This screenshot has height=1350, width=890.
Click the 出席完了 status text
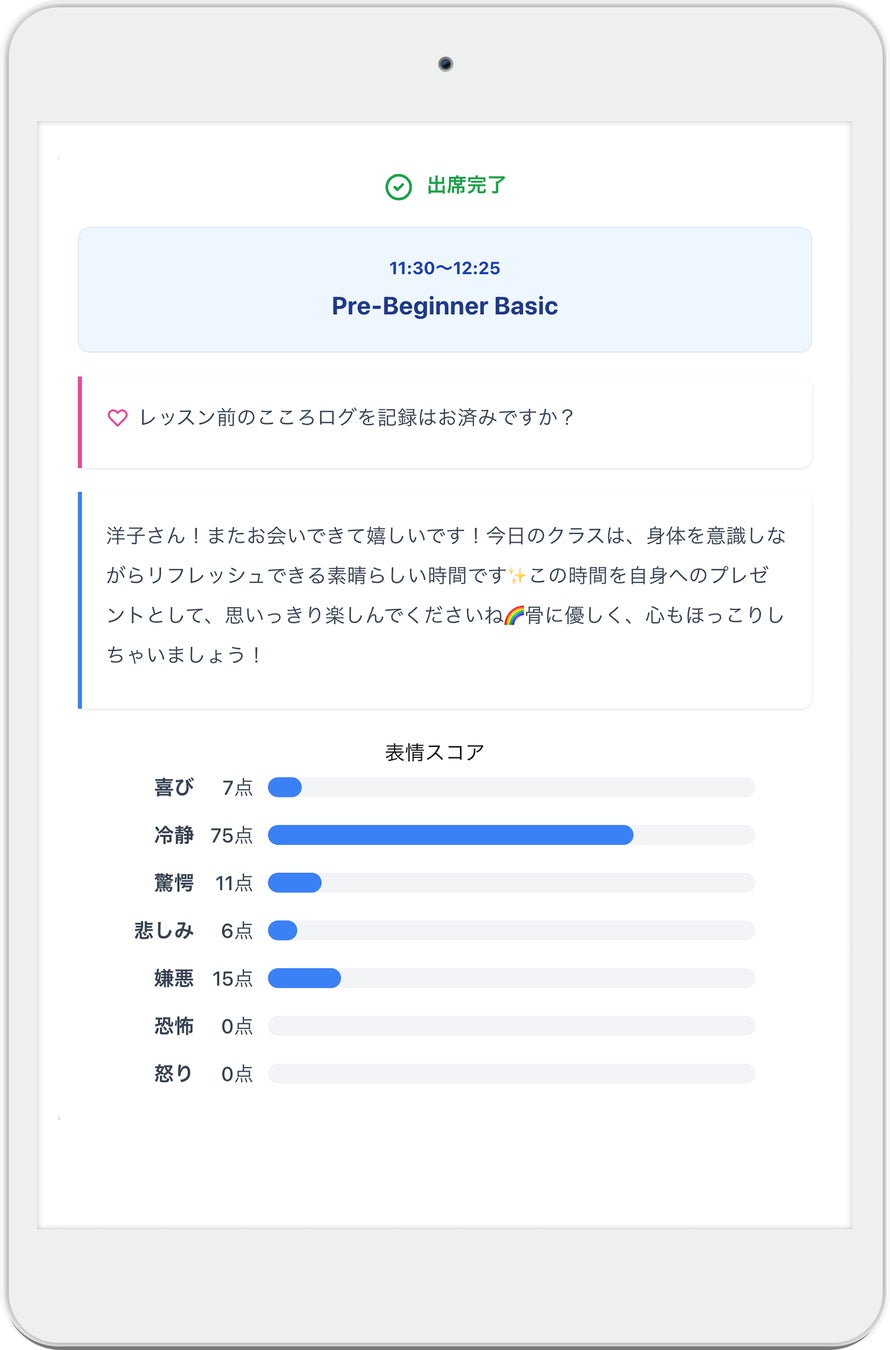point(466,186)
